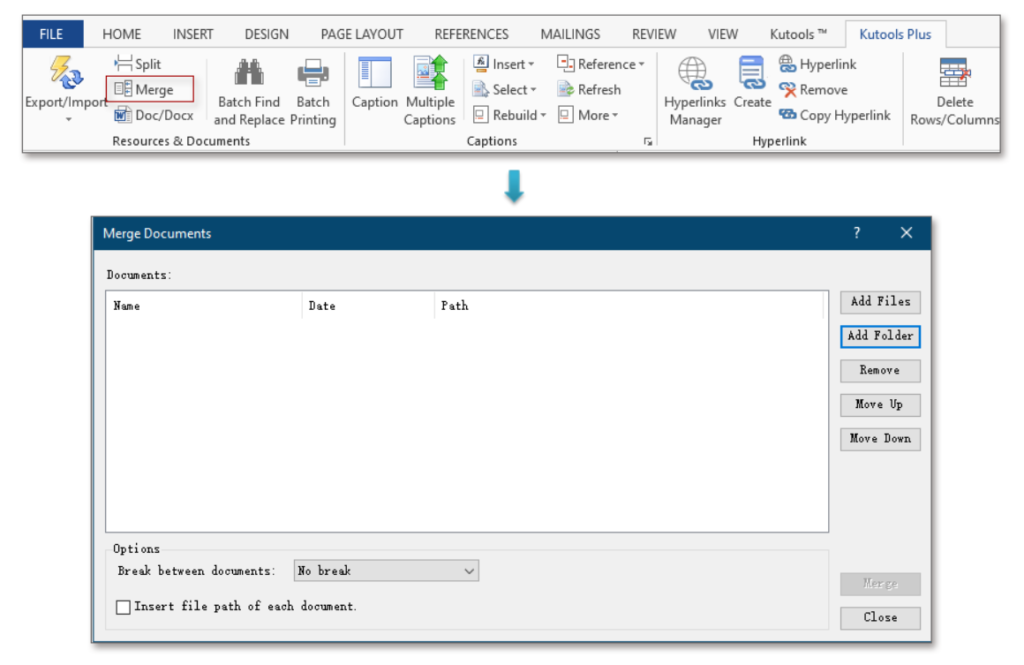Click the Add Folder button

(879, 336)
